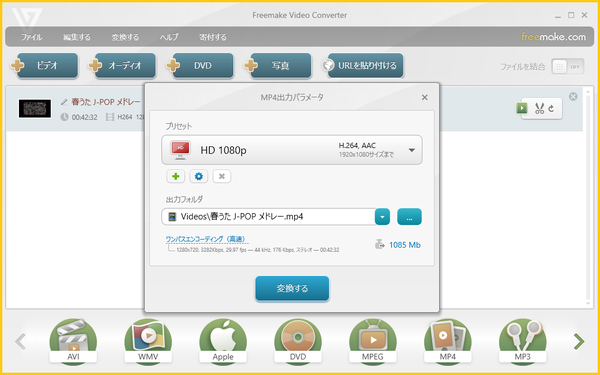Click the 00:42:32 duration text
This screenshot has height=375, width=600.
tap(85, 117)
